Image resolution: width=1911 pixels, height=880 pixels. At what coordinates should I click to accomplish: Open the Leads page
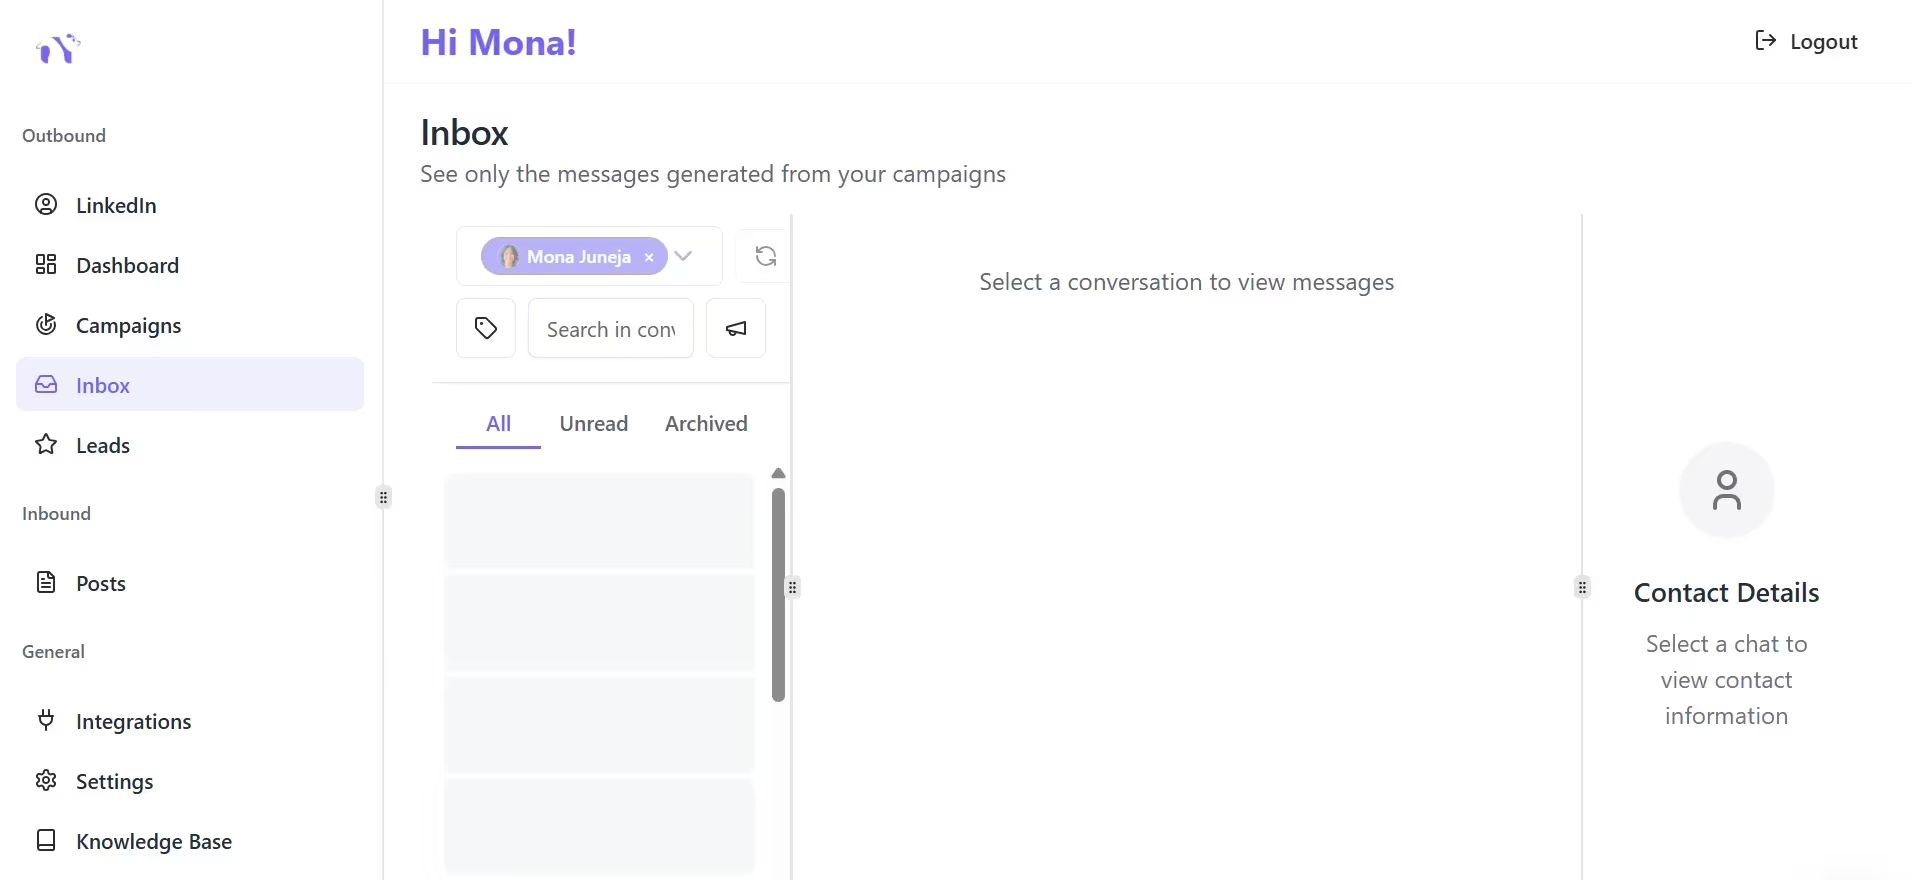point(102,445)
